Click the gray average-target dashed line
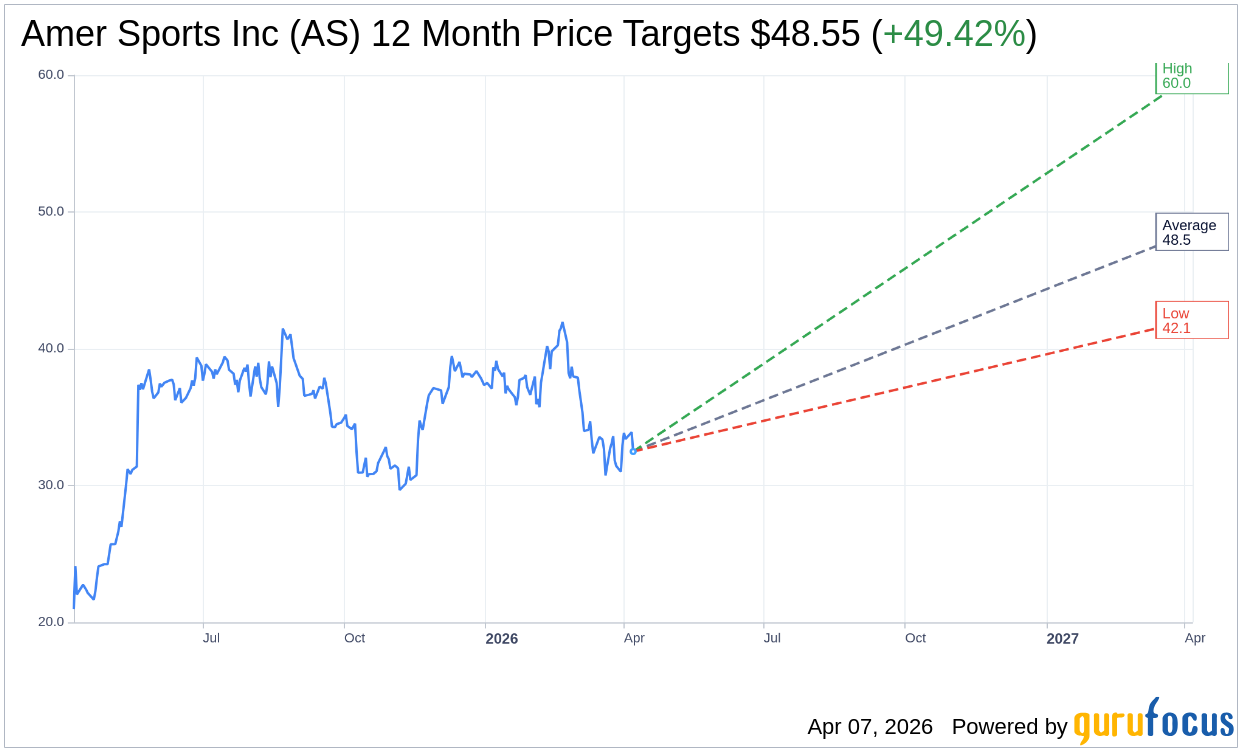 point(900,344)
